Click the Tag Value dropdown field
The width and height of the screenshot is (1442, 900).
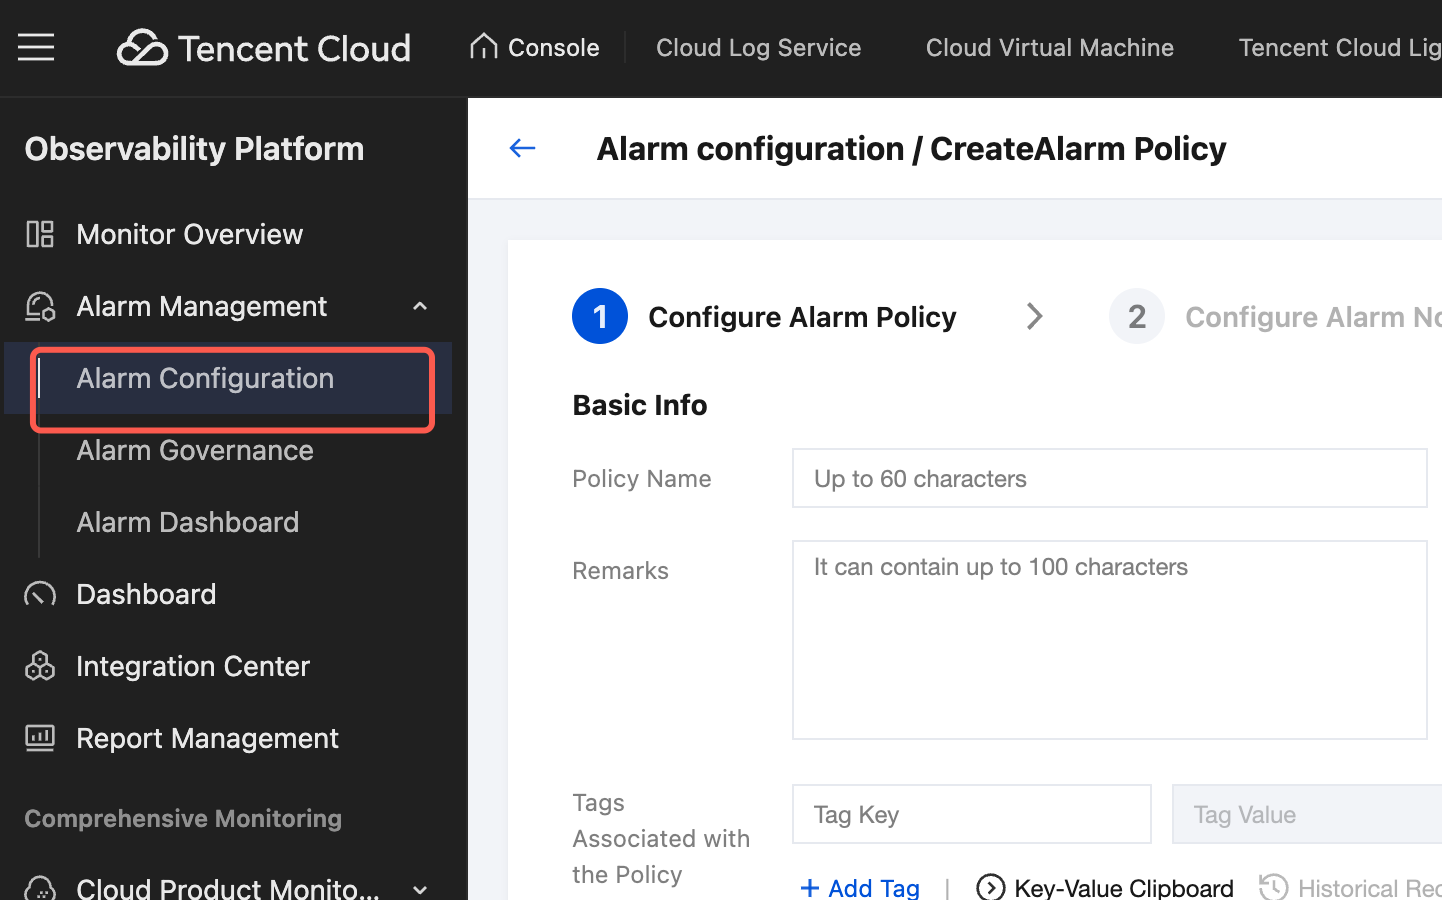[1307, 814]
